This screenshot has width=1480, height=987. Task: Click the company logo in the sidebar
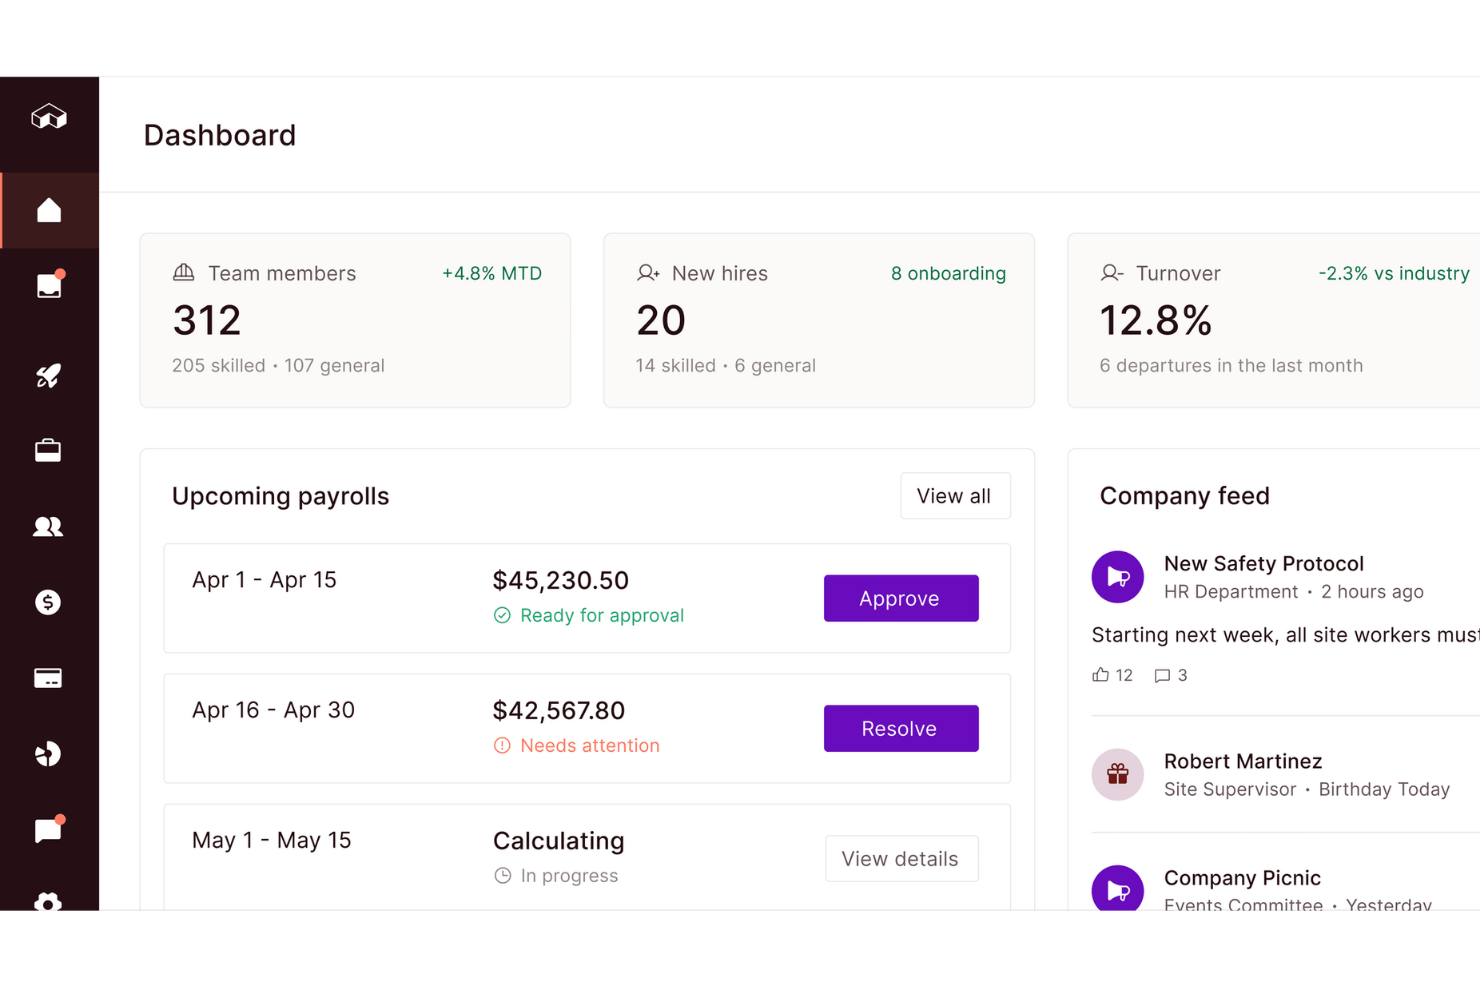pos(49,117)
